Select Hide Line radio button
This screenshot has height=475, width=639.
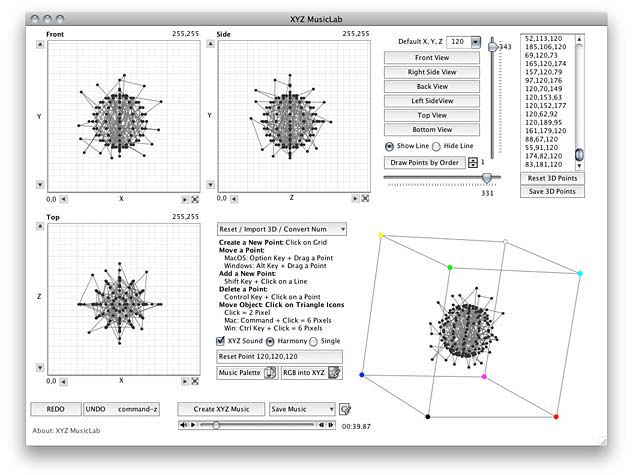(436, 146)
